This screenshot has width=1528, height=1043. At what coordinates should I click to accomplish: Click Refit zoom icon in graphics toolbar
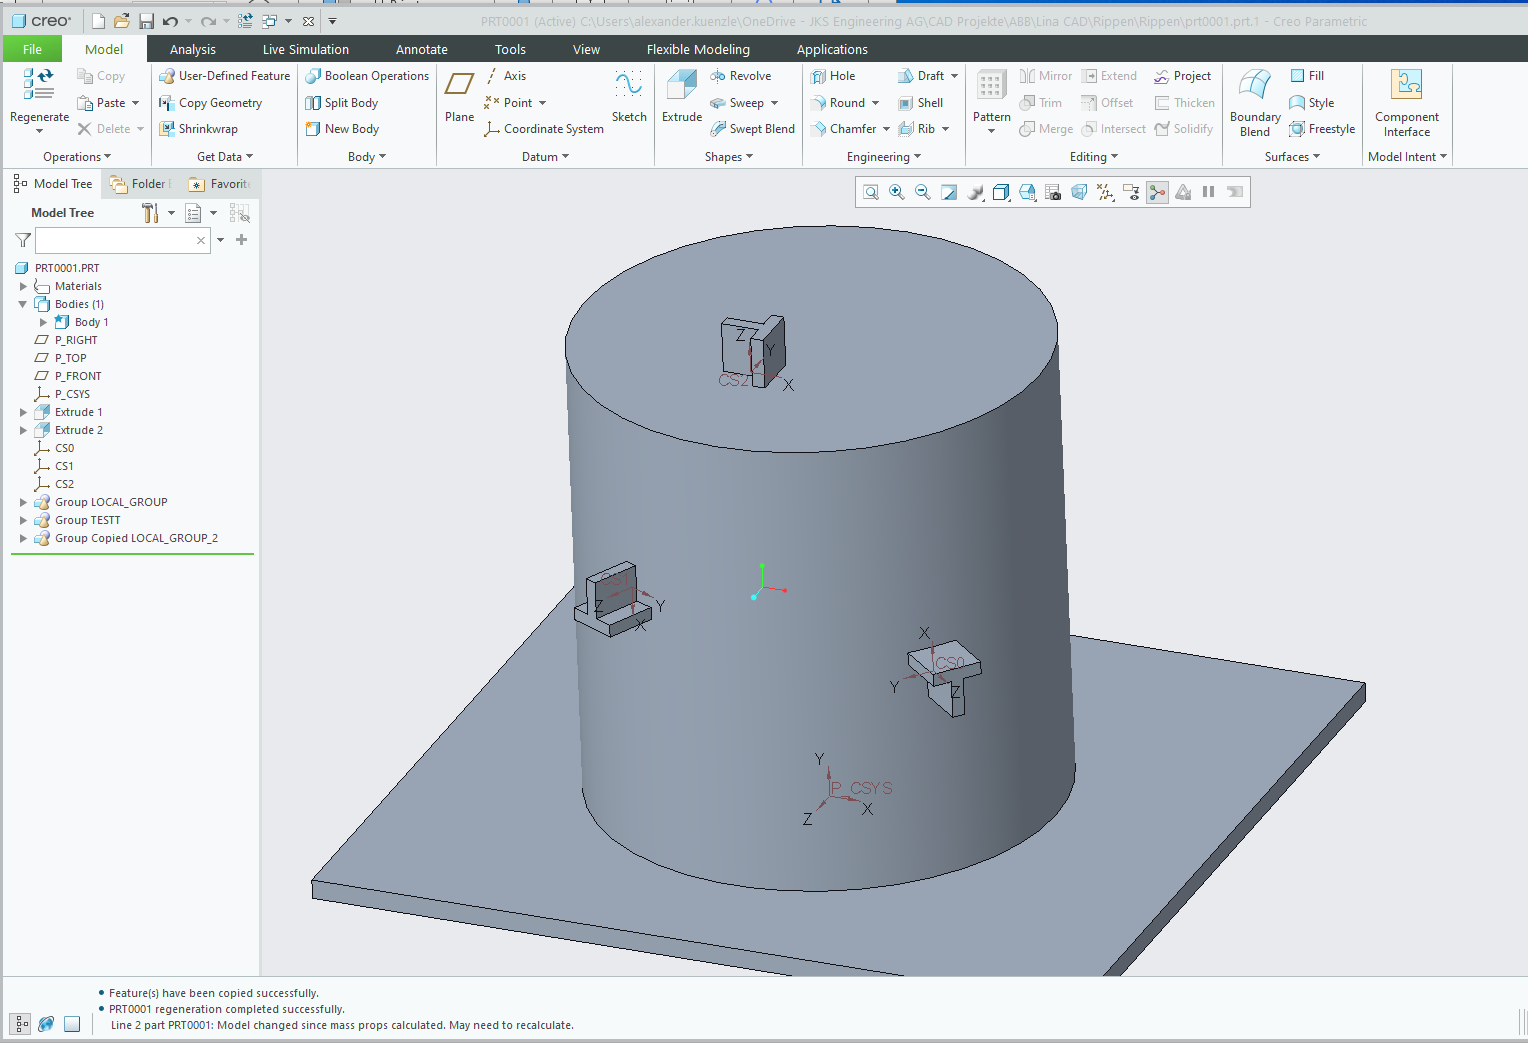871,192
